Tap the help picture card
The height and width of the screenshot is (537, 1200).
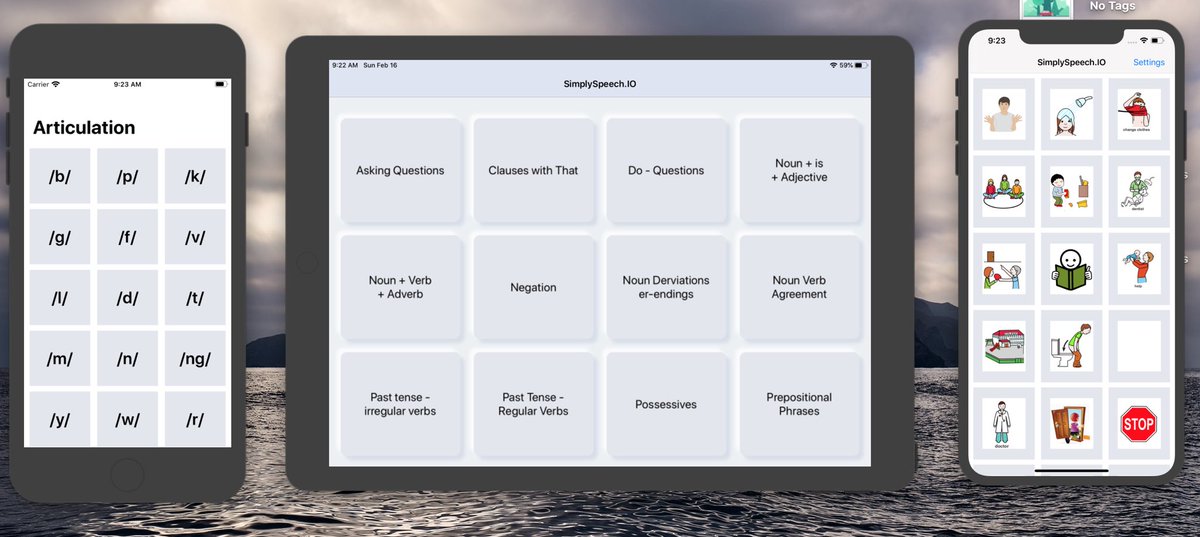coord(1139,269)
